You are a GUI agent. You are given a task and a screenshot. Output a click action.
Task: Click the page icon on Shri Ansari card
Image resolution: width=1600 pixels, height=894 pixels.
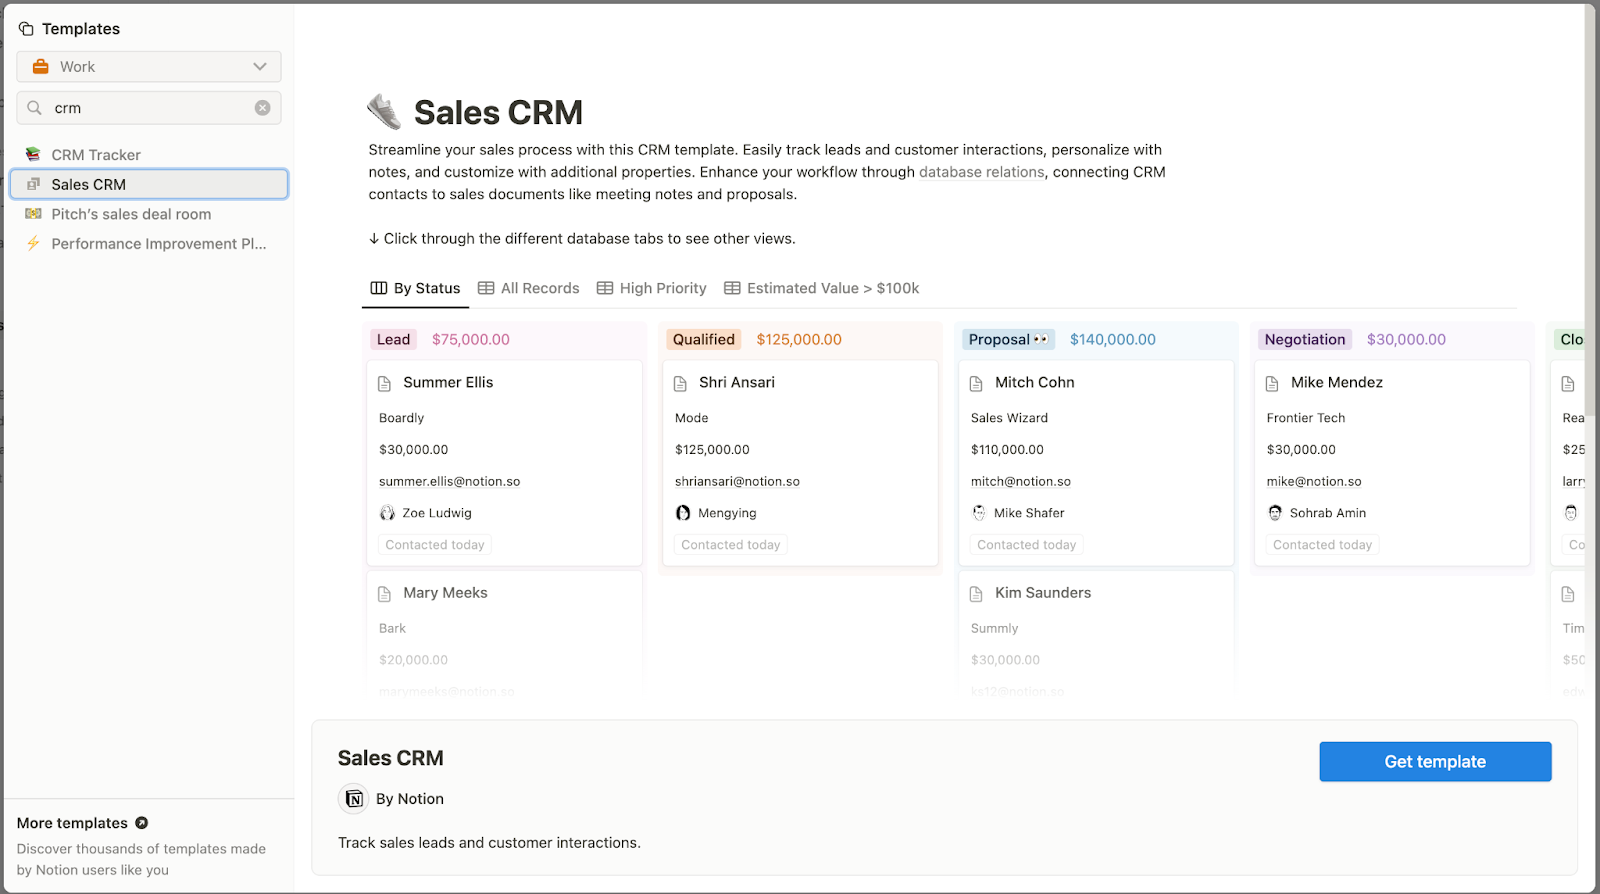tap(680, 383)
